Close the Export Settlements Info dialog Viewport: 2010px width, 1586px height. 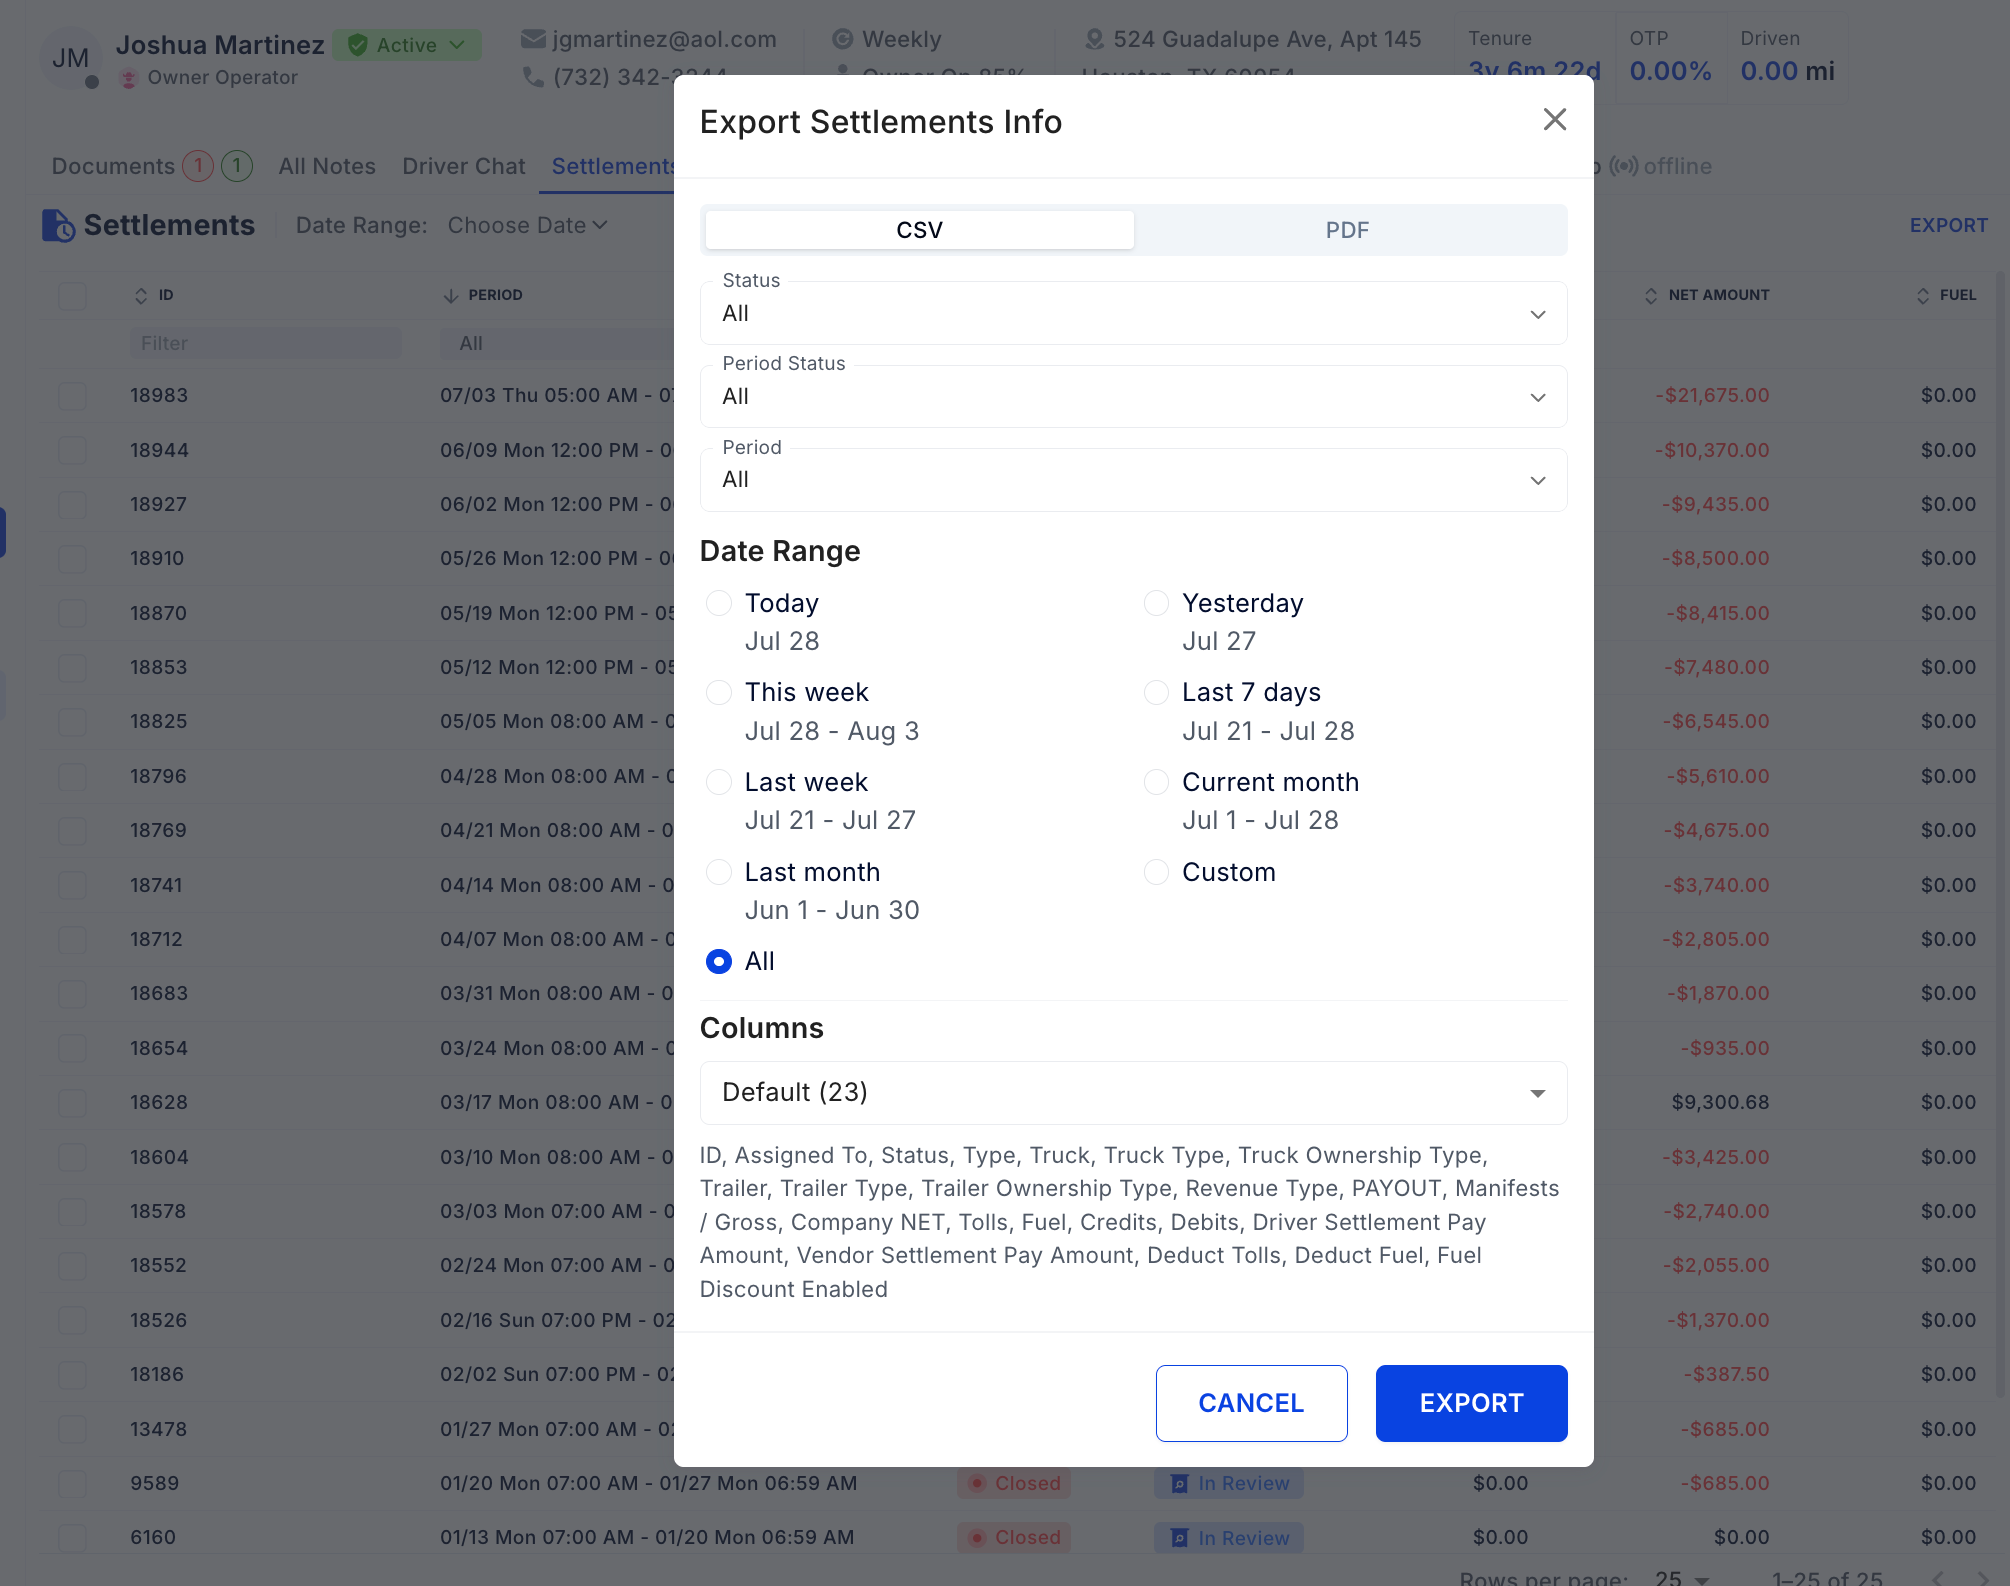[1554, 120]
